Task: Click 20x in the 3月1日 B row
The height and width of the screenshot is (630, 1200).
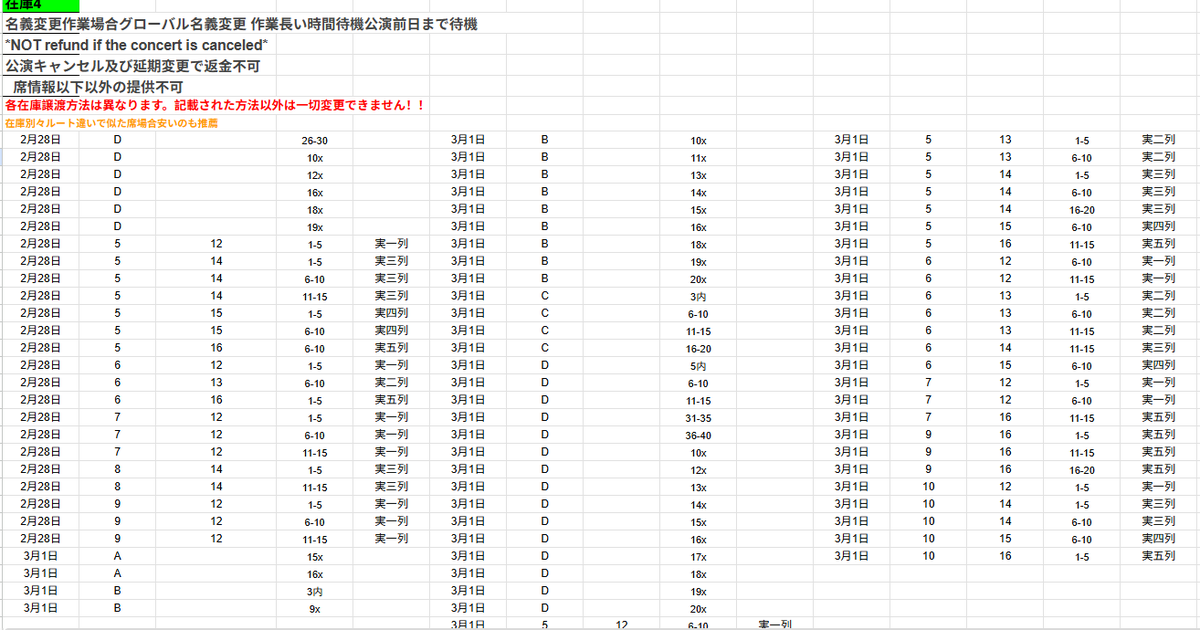Action: [x=698, y=279]
